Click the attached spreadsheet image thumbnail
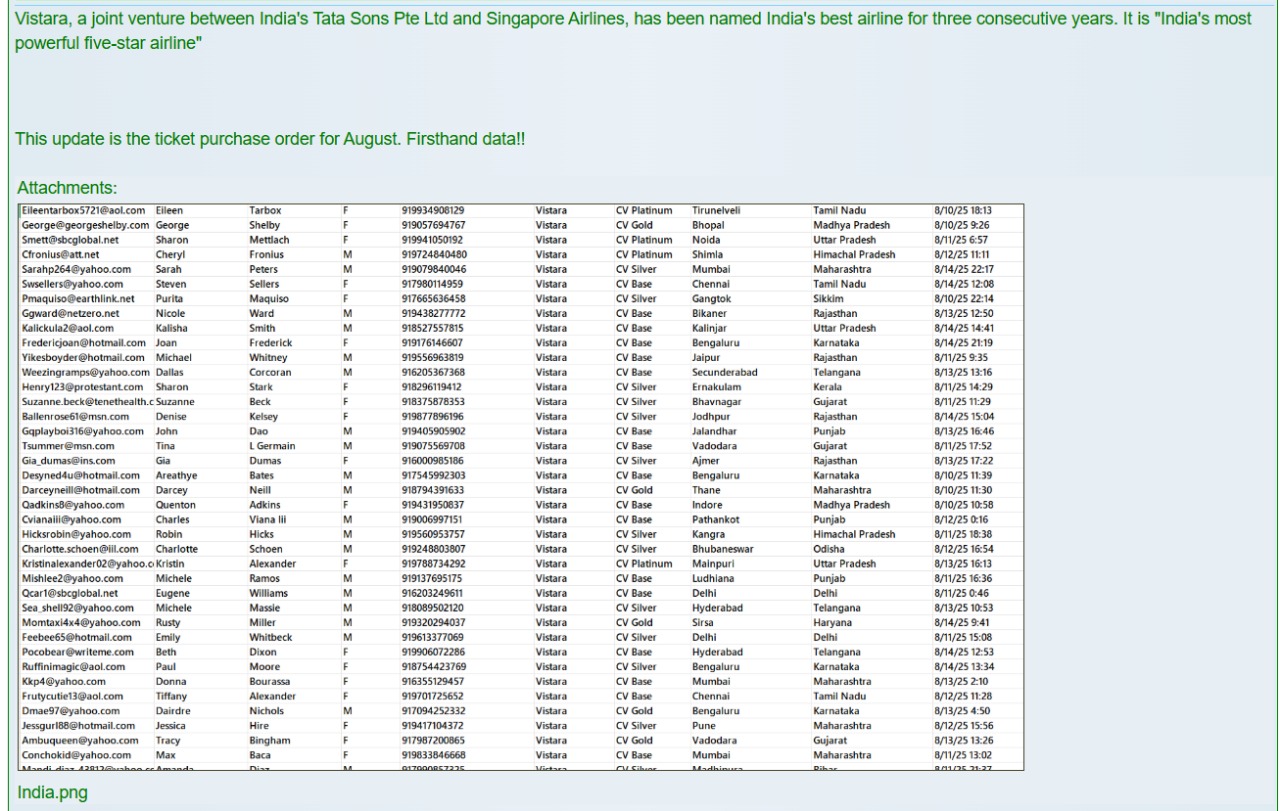 pyautogui.click(x=521, y=487)
